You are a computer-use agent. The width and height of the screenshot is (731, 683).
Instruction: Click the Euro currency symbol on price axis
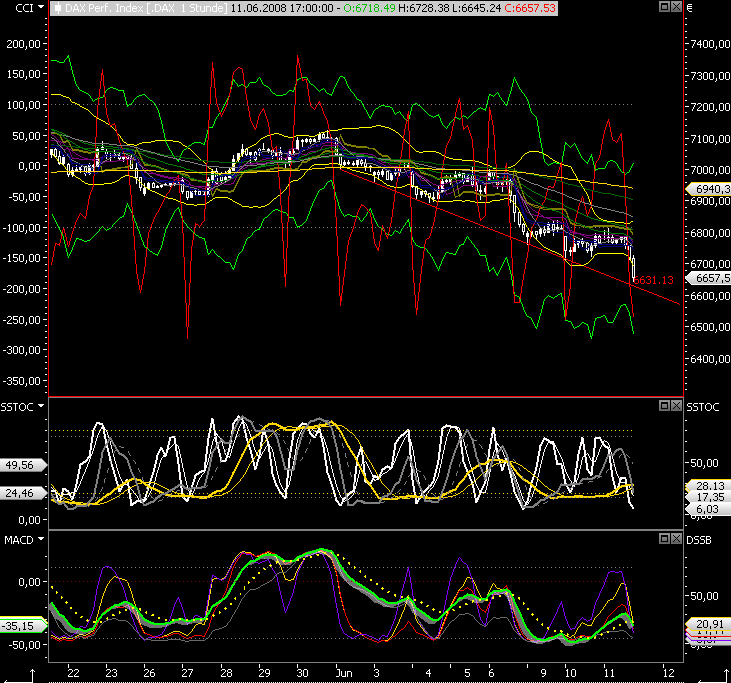690,7
